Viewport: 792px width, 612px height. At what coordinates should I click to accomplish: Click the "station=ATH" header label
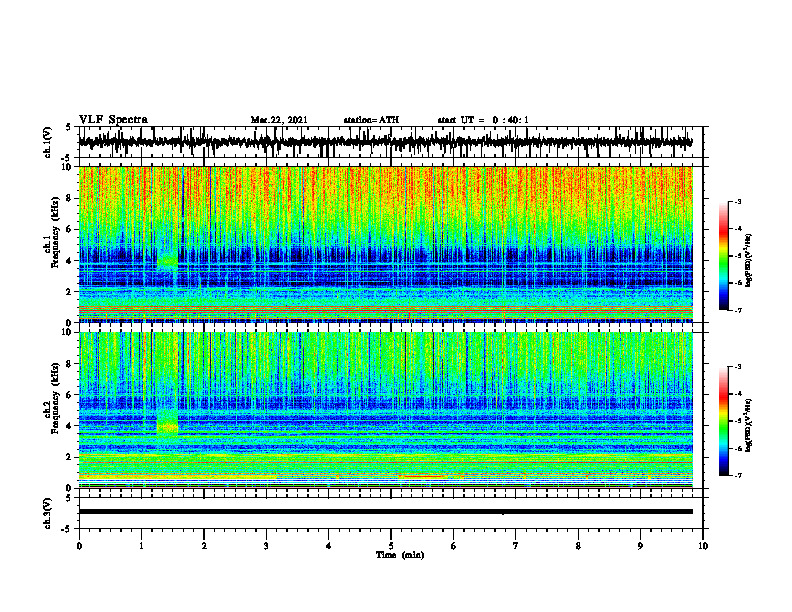371,120
